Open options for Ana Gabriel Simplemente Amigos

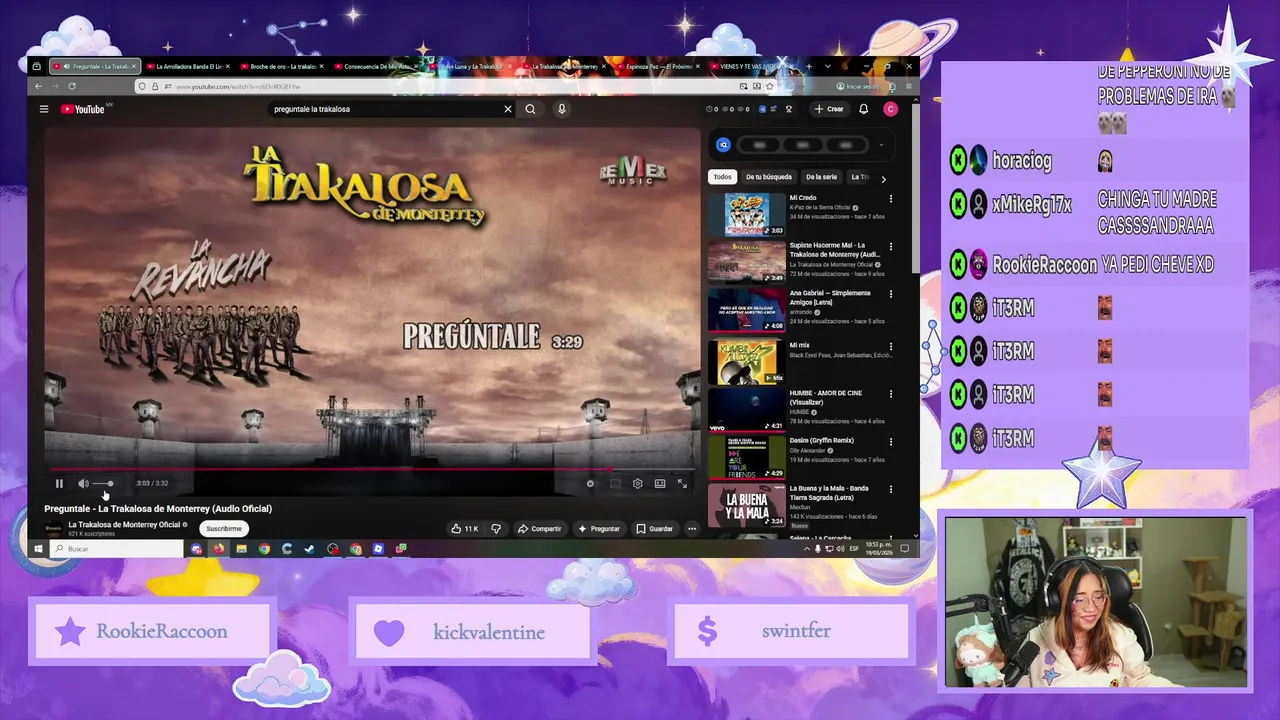coord(891,294)
